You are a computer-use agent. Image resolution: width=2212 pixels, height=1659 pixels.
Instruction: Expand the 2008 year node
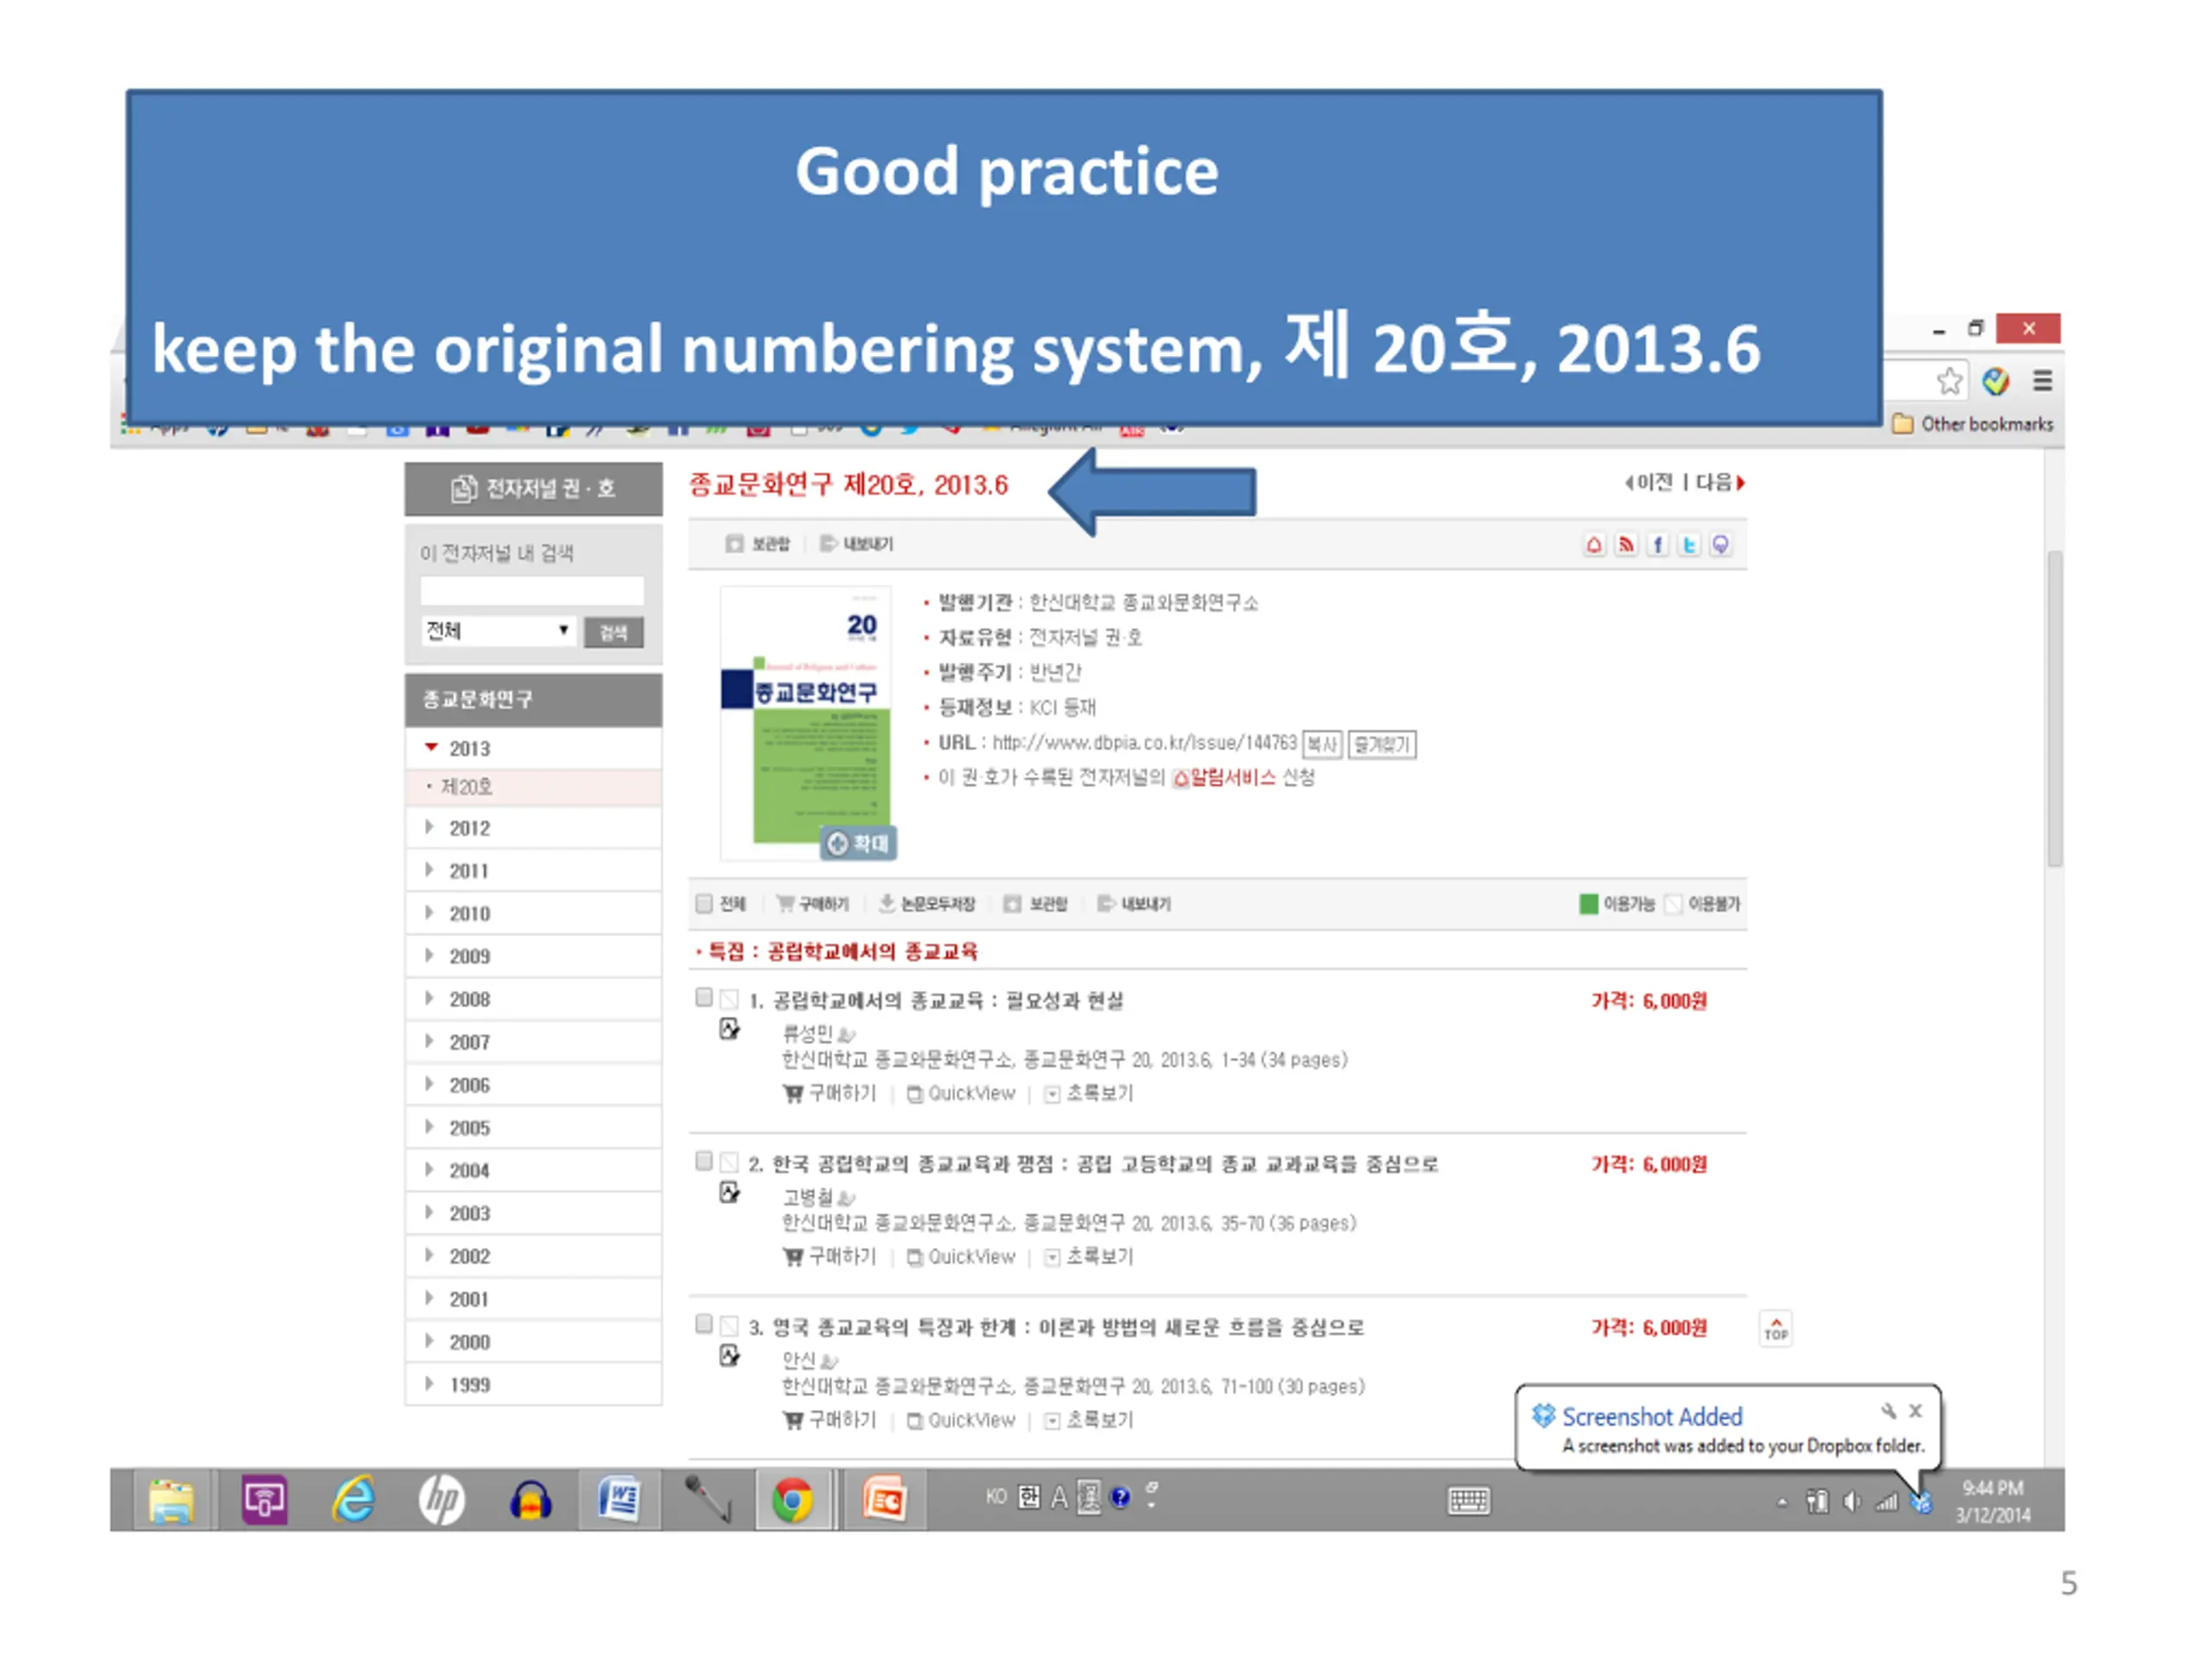coord(429,998)
